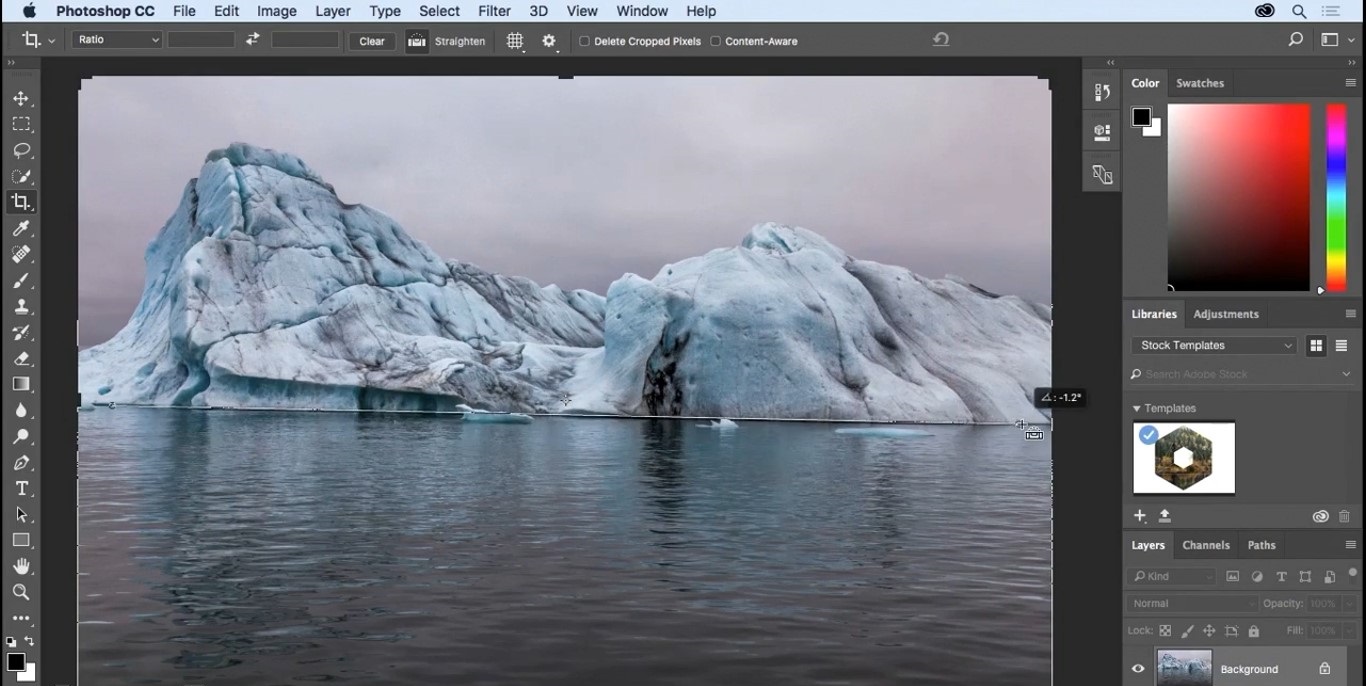
Task: Select the Move tool
Action: coord(21,99)
